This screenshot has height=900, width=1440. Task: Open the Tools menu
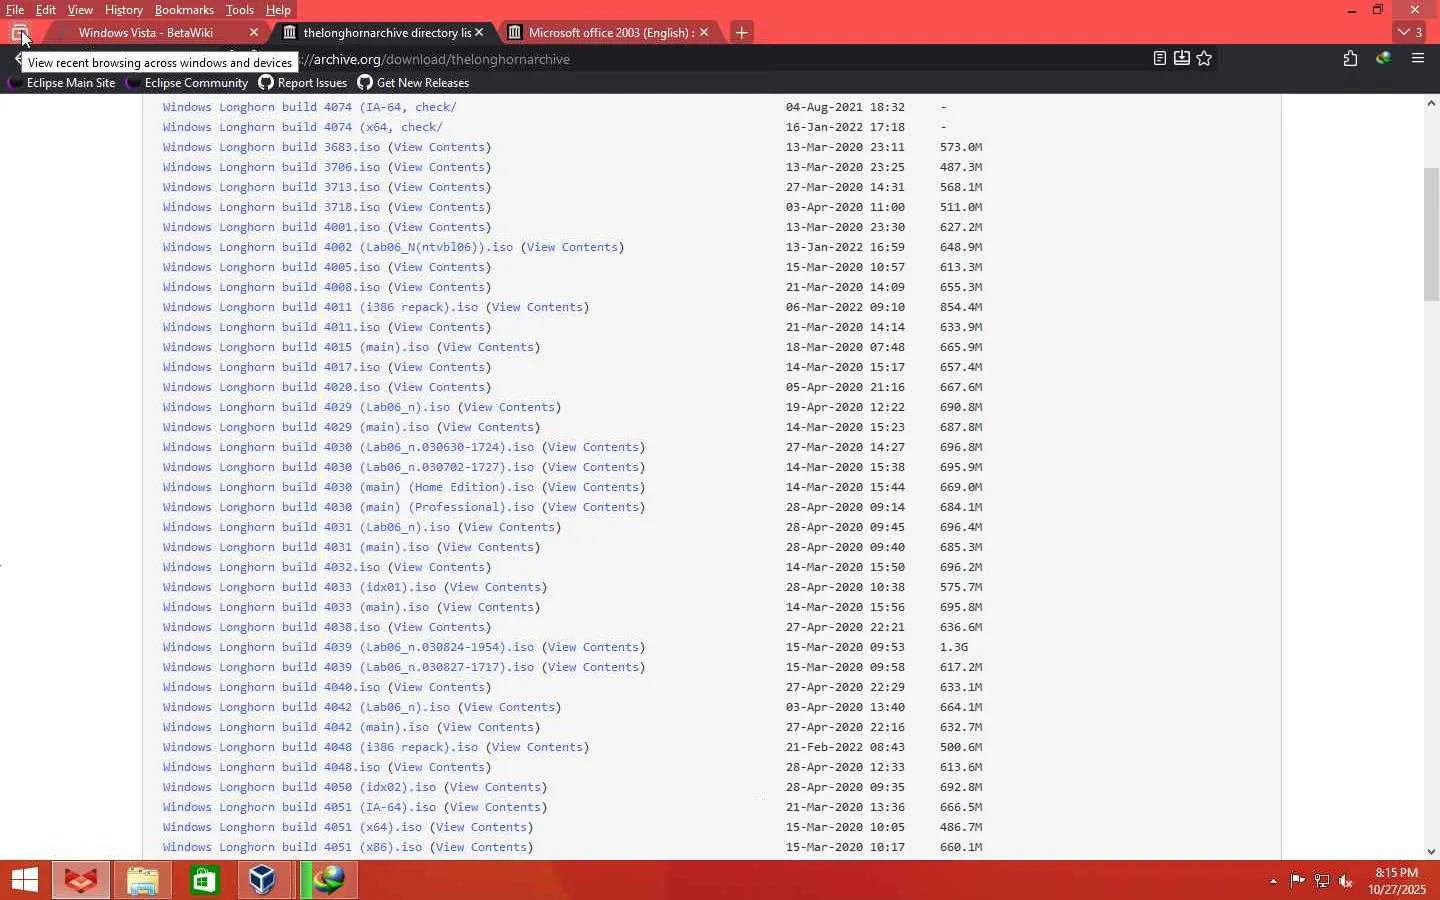tap(240, 10)
